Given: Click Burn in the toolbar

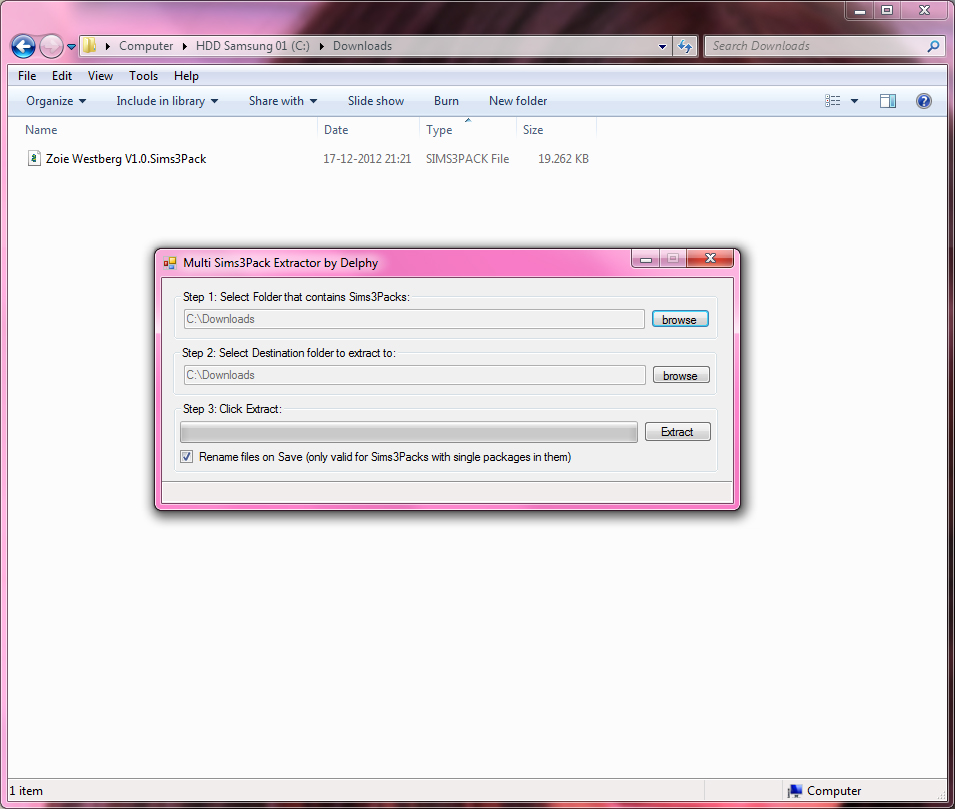Looking at the screenshot, I should click(x=446, y=101).
